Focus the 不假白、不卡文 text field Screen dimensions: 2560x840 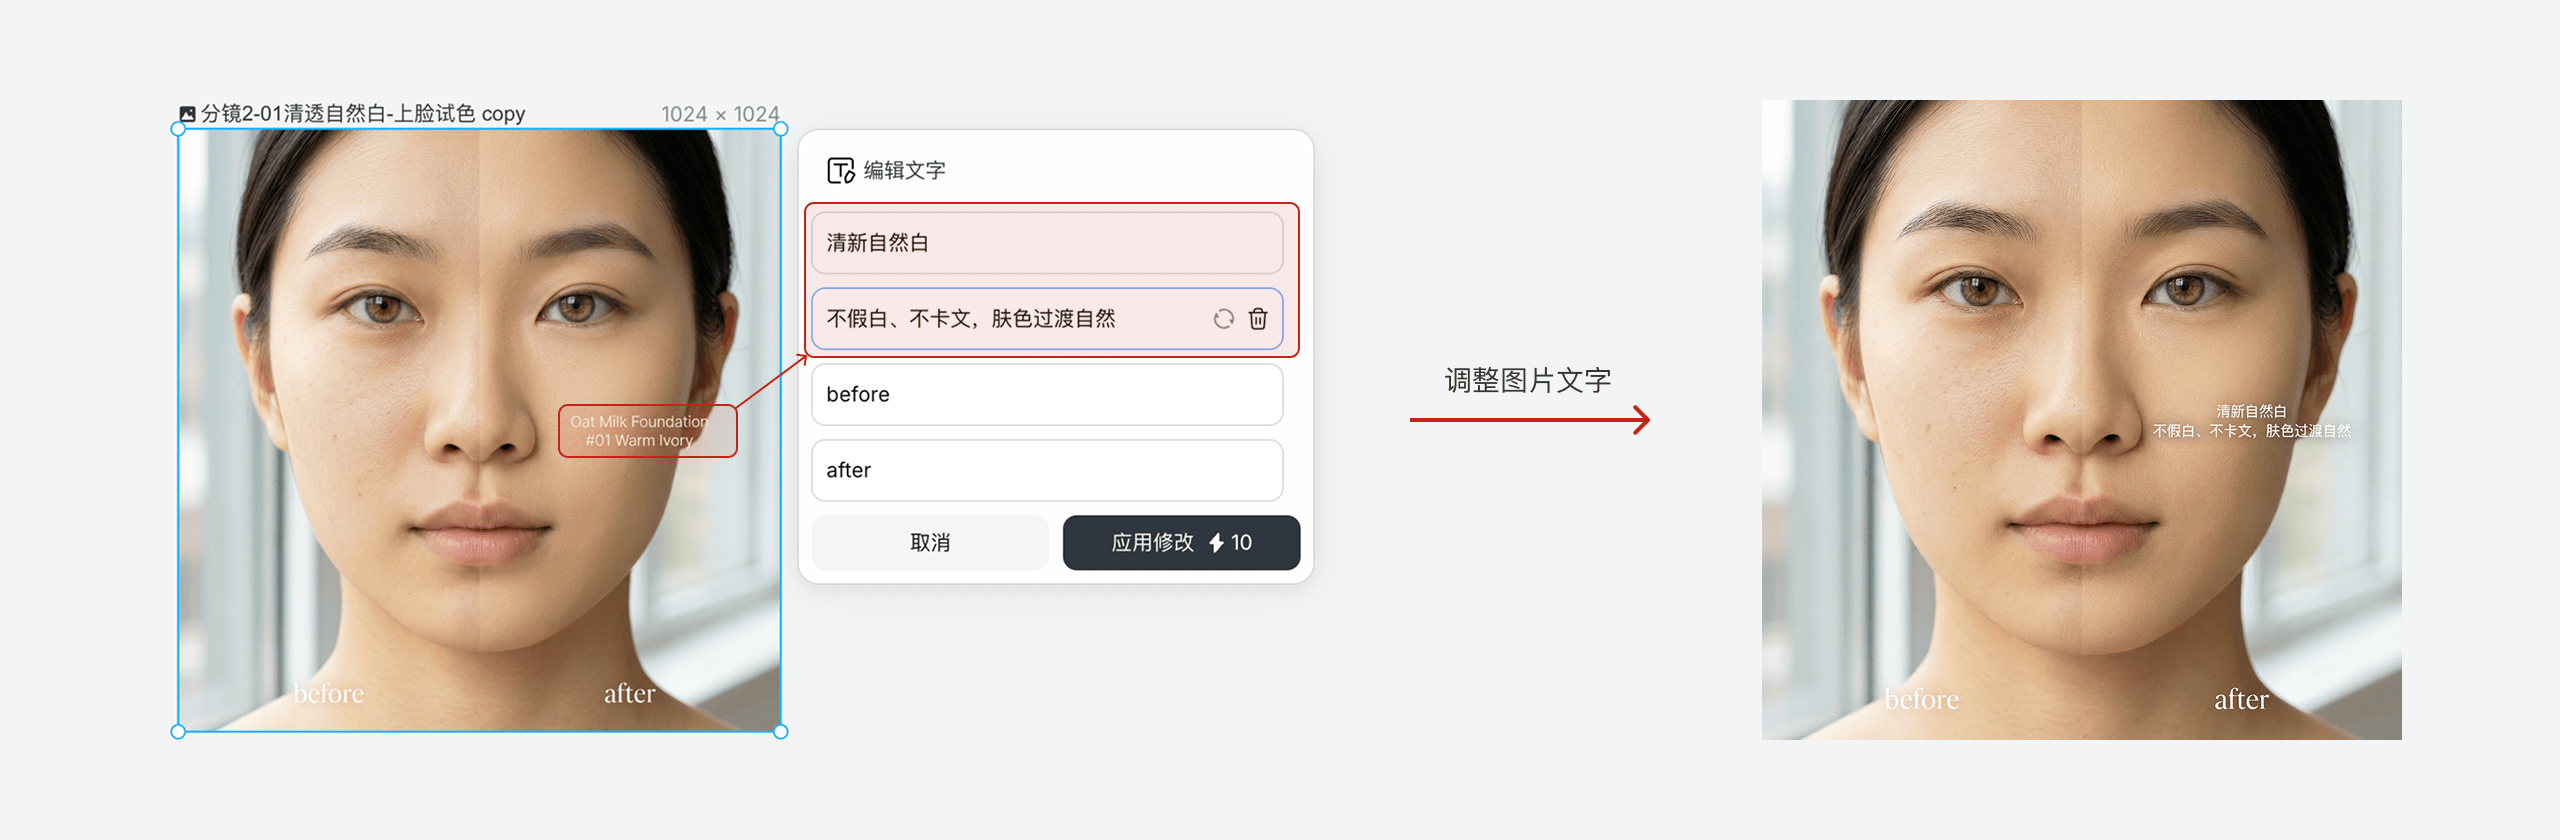[x=1047, y=319]
